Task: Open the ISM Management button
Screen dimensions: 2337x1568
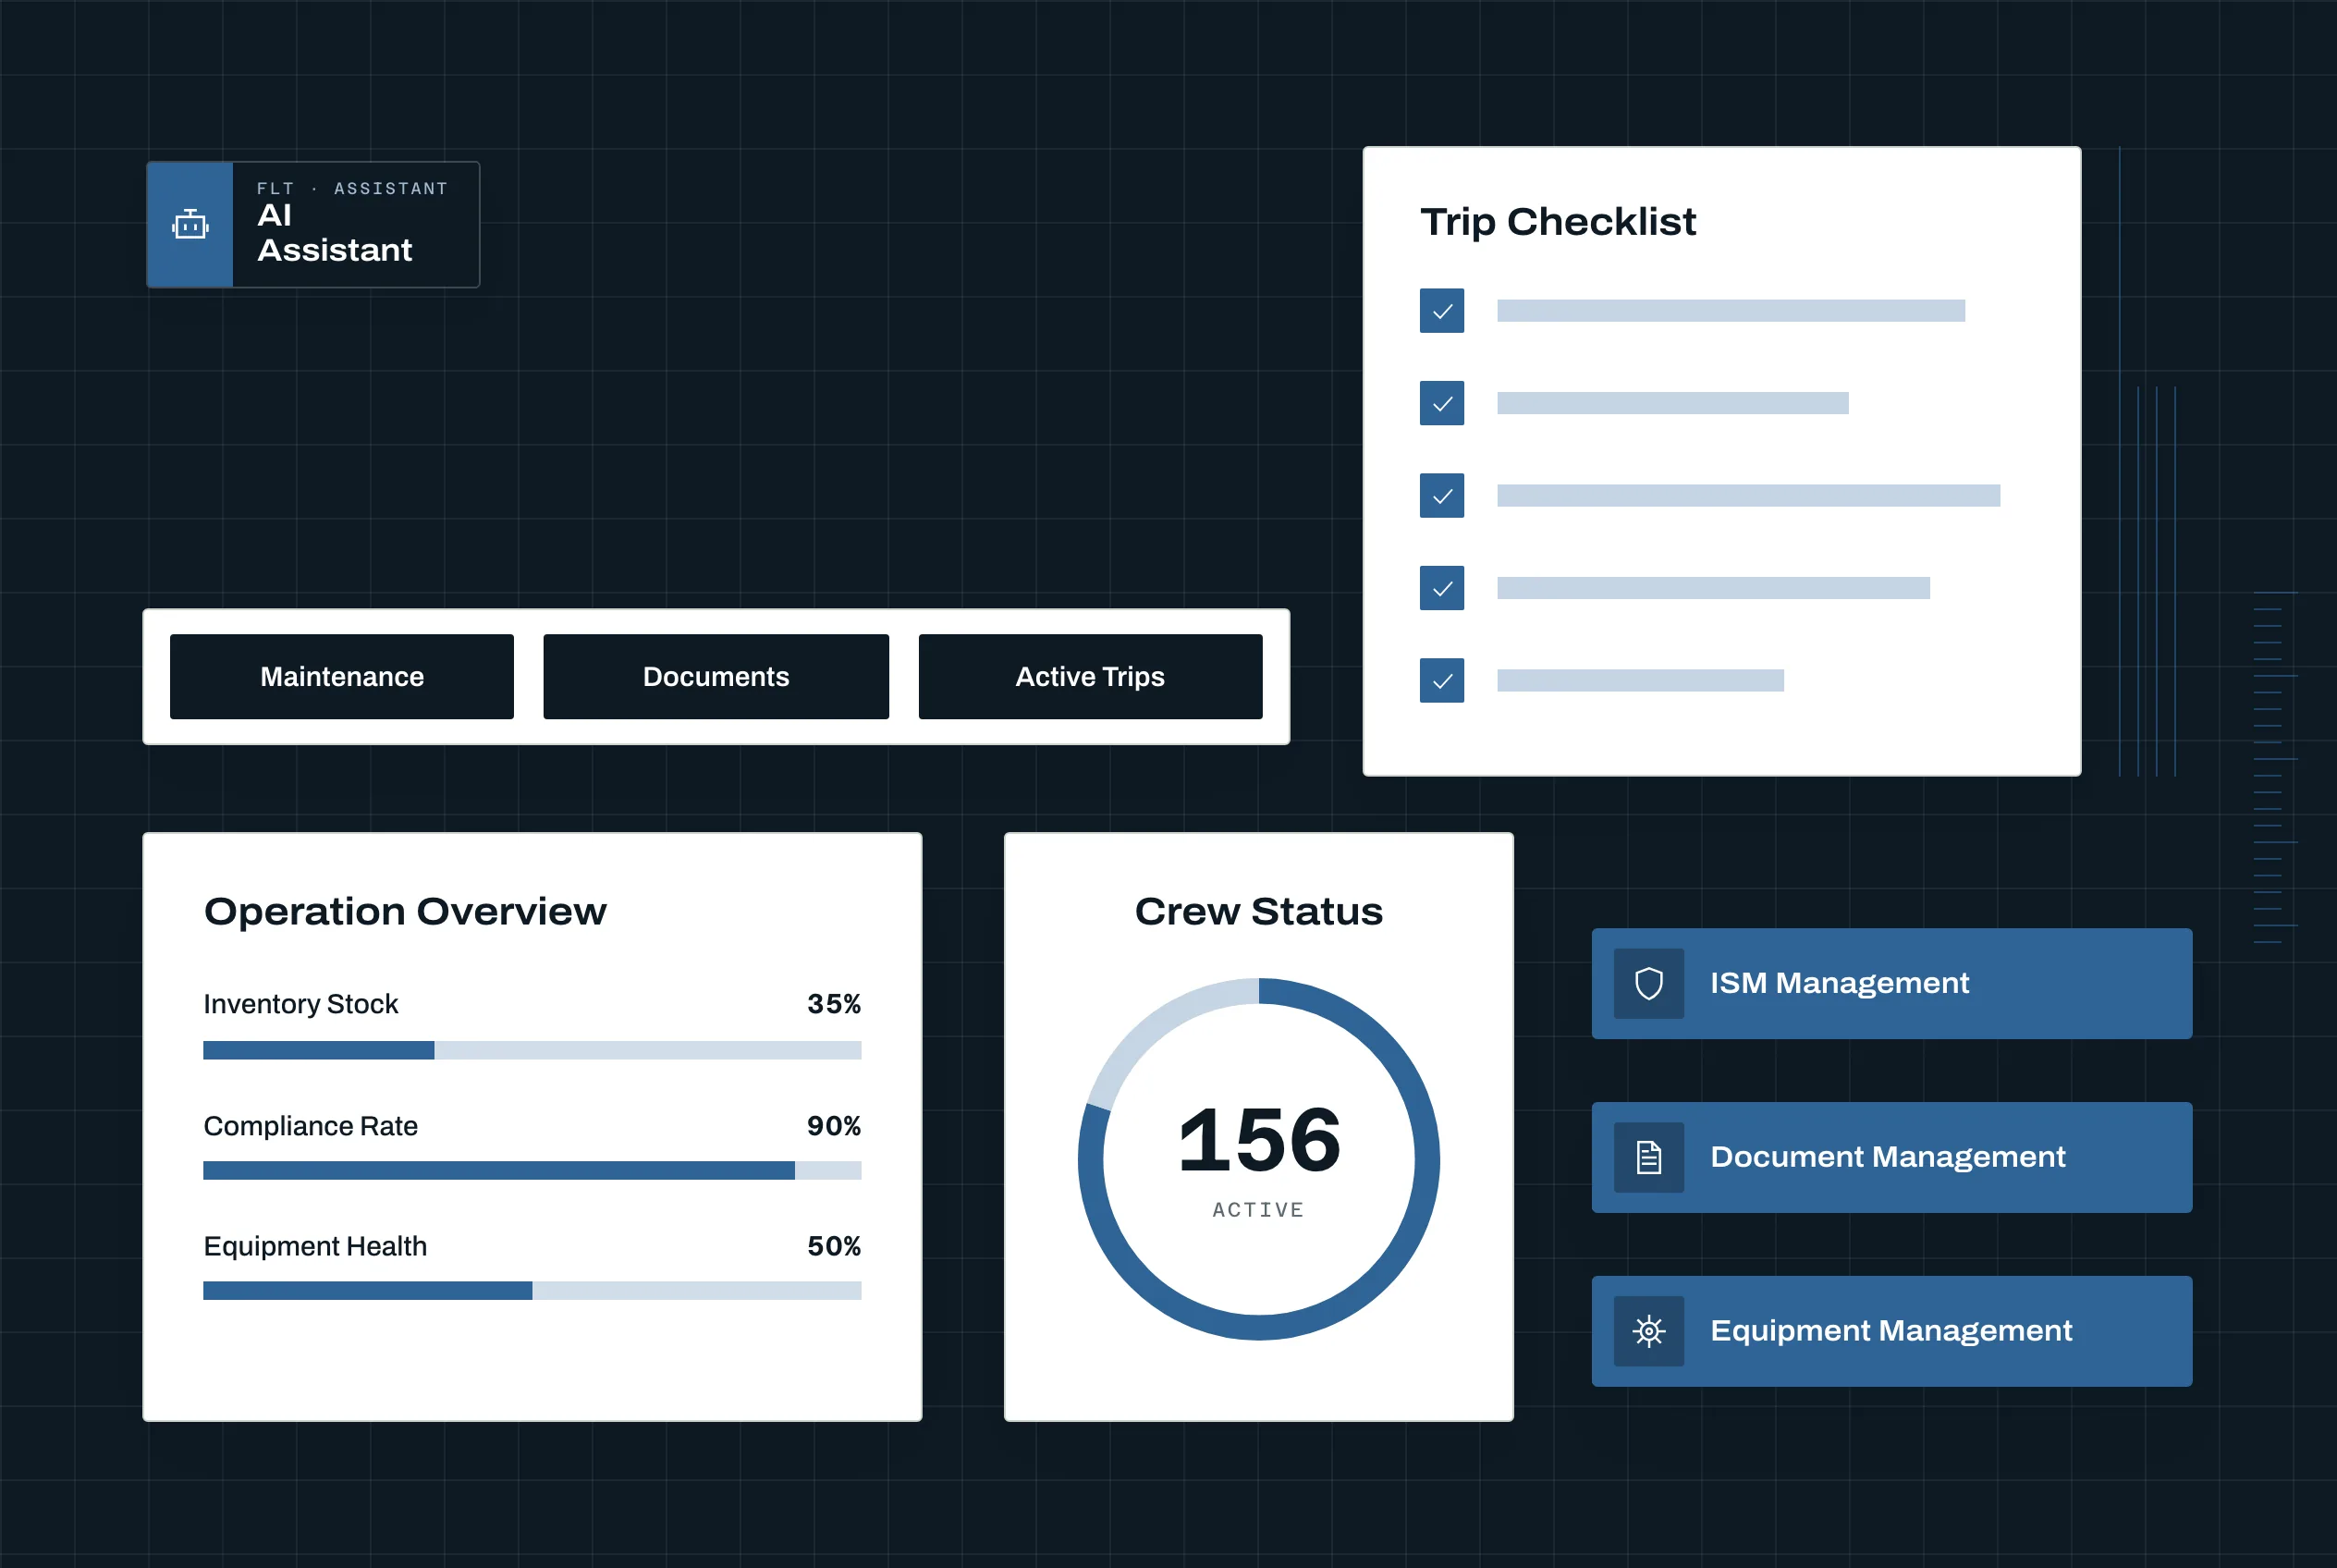Action: 1891,983
